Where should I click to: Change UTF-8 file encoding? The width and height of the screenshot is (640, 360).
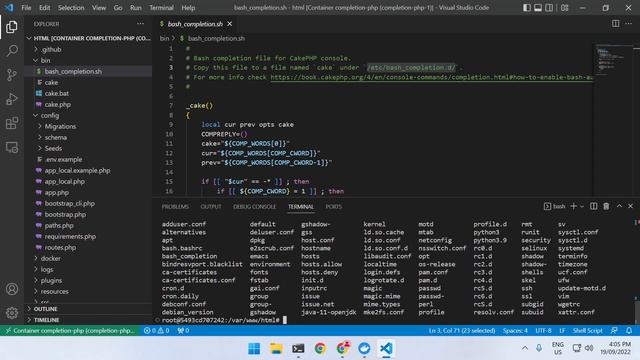pos(543,331)
